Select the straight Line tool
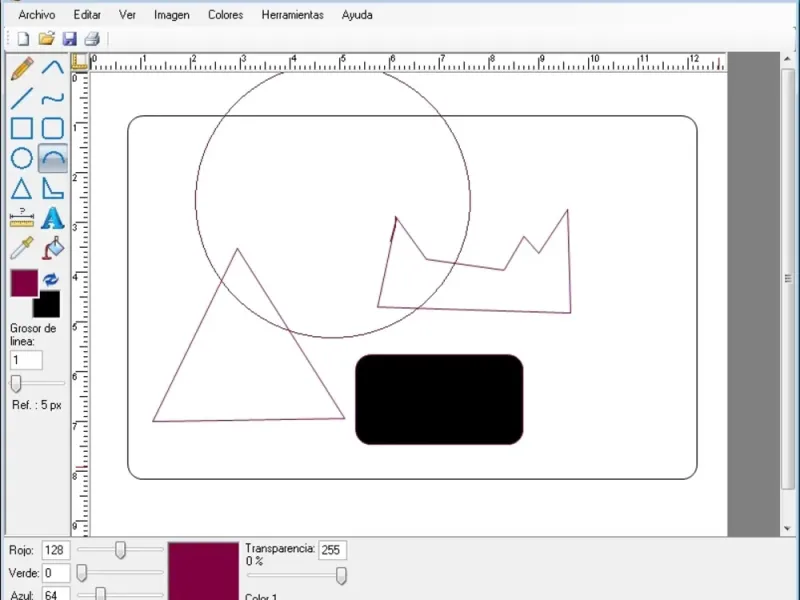 [x=22, y=98]
